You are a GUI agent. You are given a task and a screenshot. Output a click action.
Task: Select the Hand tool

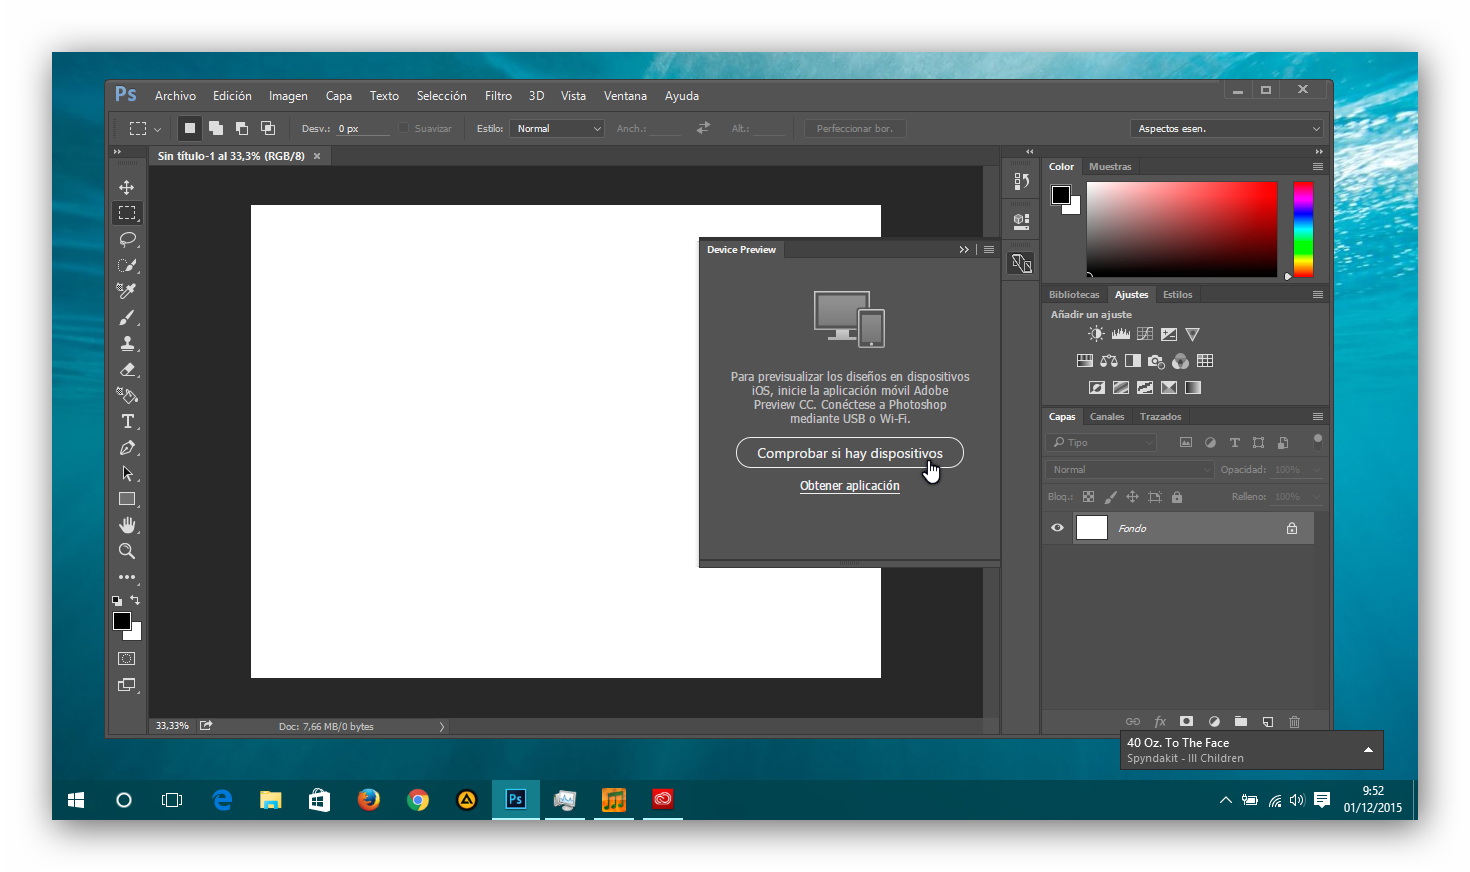[x=127, y=525]
